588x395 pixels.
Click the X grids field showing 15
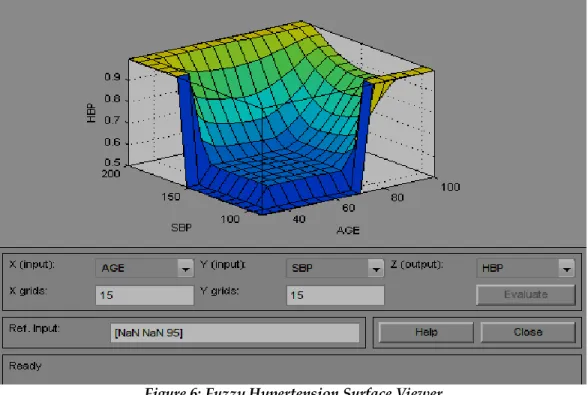point(145,295)
